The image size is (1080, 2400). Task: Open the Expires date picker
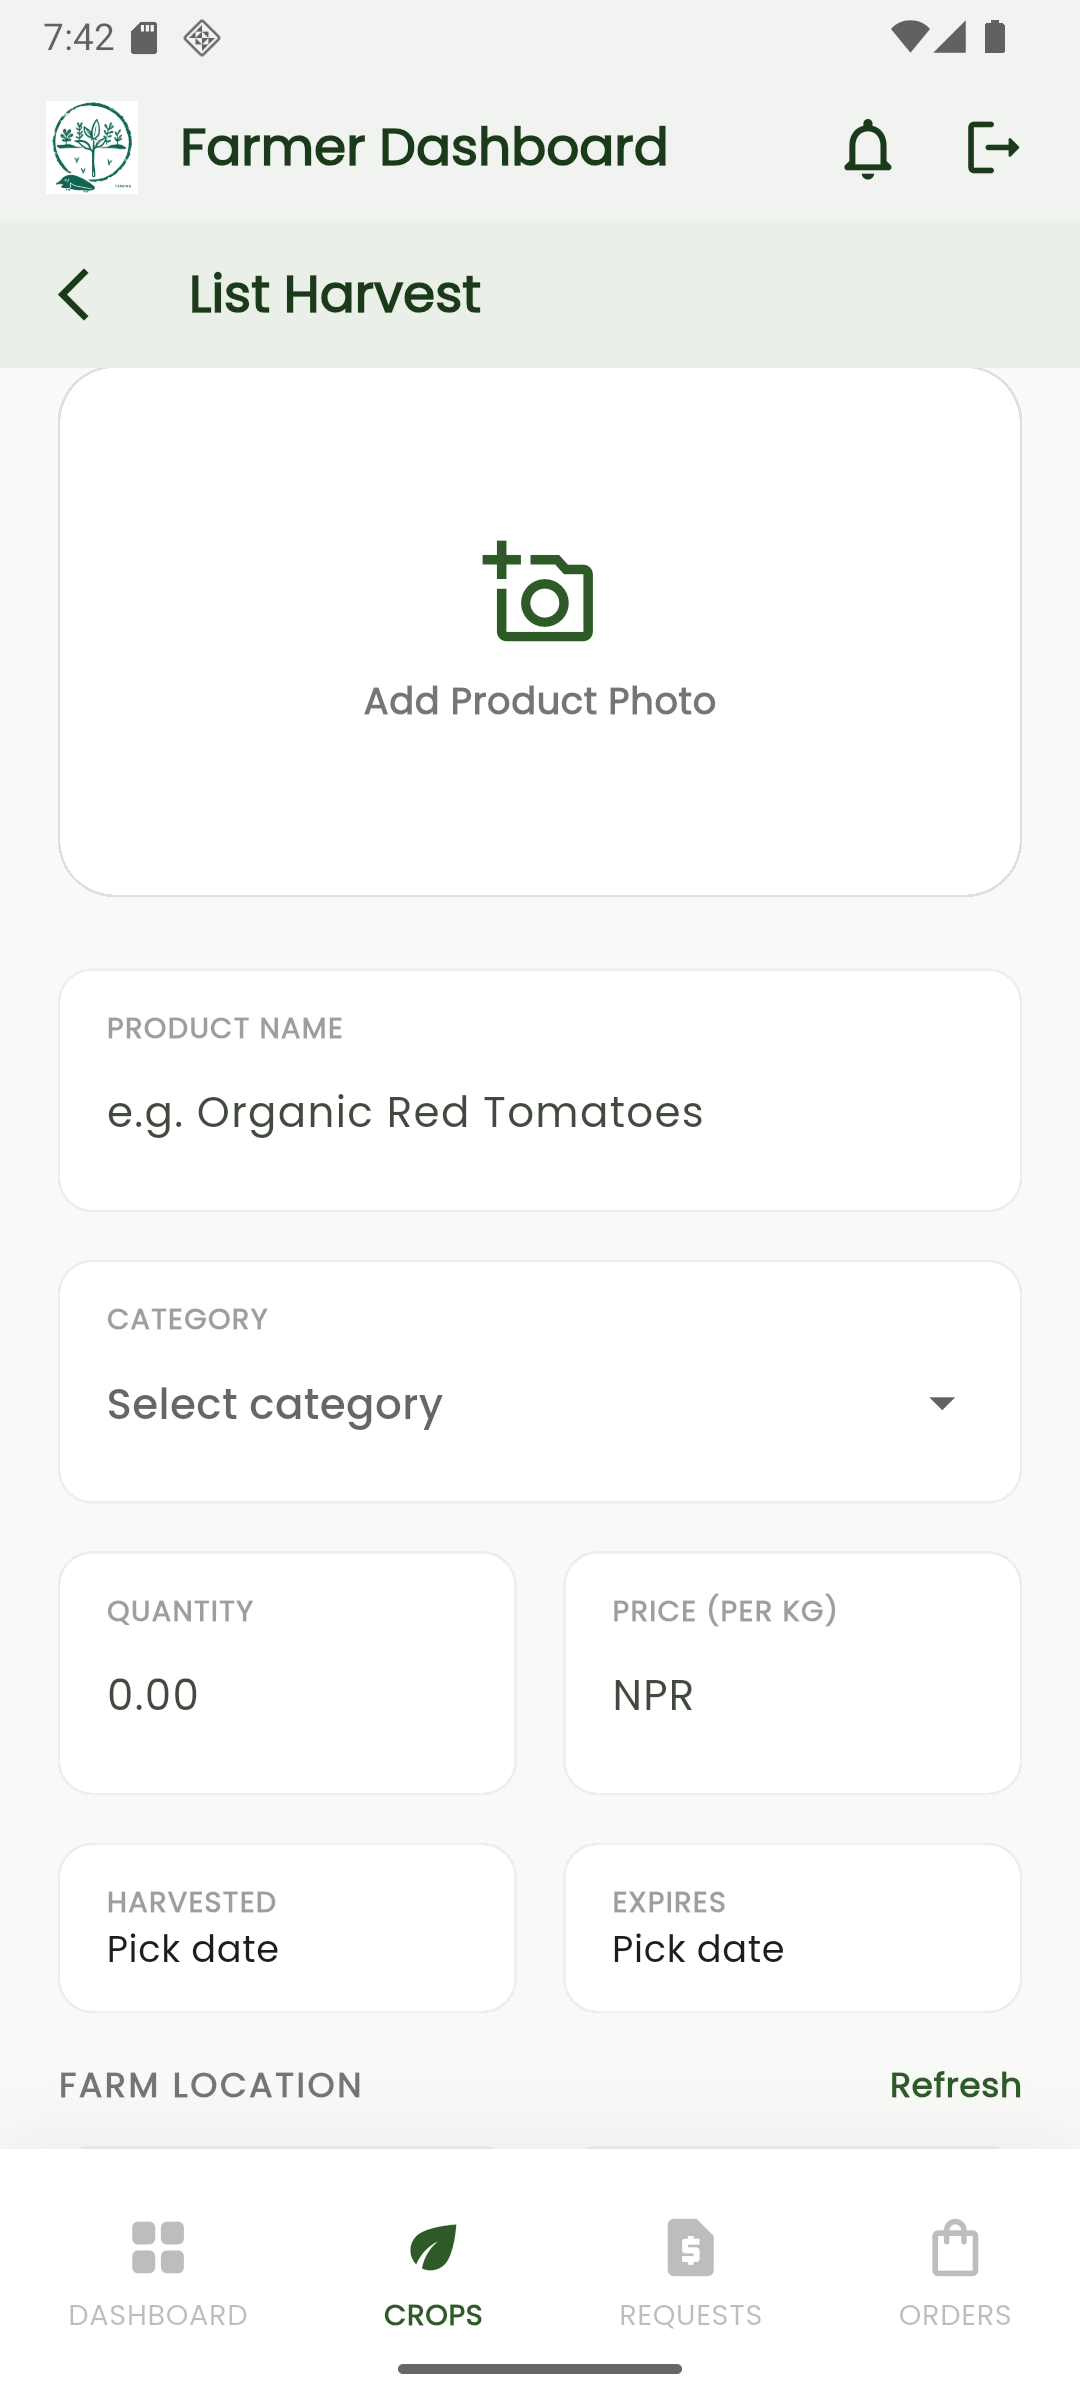(x=792, y=1928)
